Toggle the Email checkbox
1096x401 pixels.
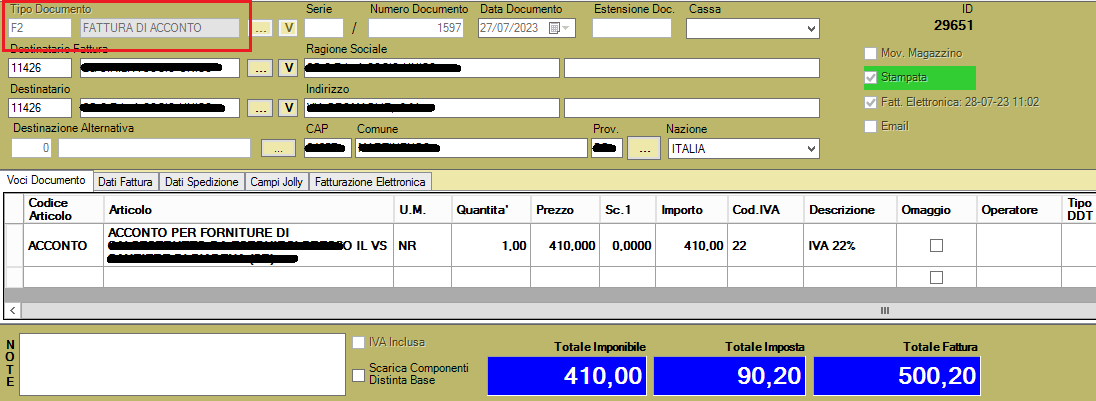click(x=871, y=127)
